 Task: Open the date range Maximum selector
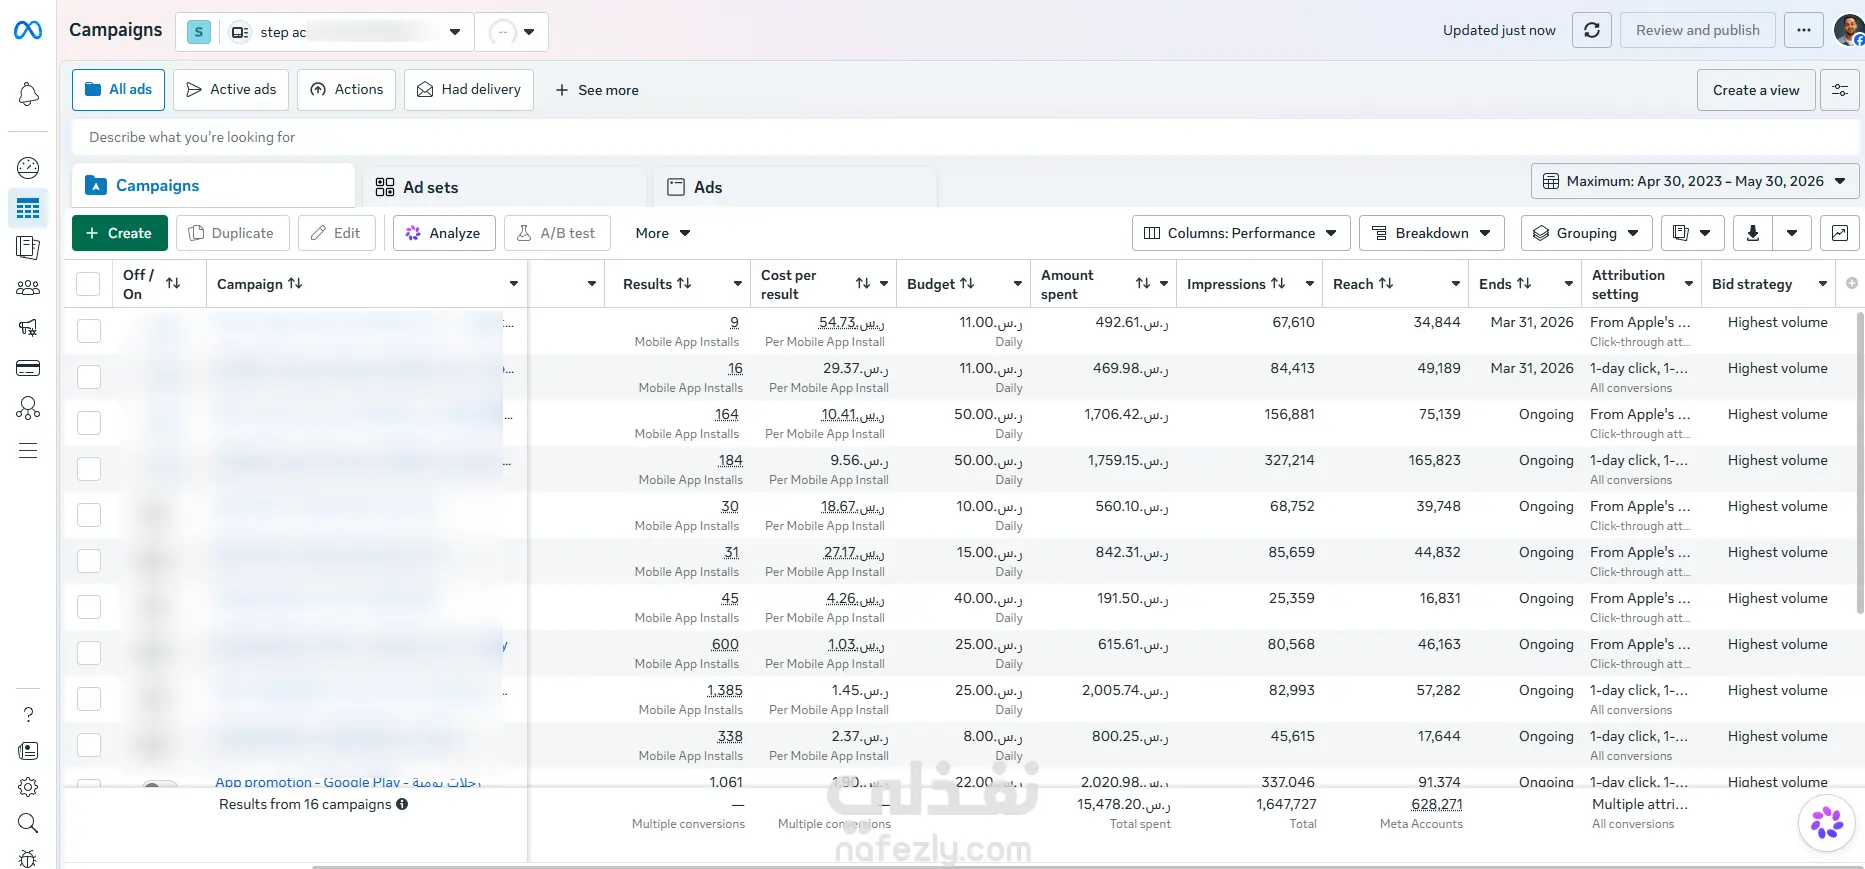pos(1695,181)
